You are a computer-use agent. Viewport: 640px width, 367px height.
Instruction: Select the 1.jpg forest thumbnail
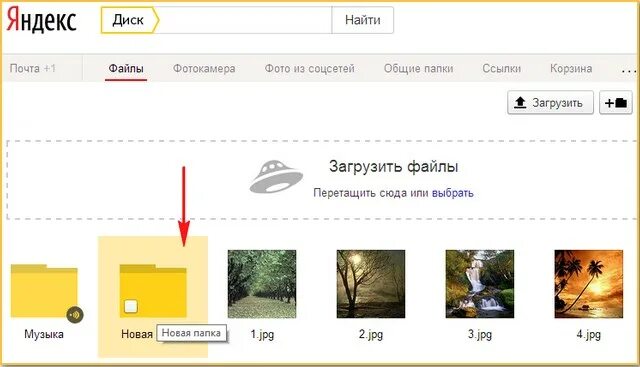[262, 284]
